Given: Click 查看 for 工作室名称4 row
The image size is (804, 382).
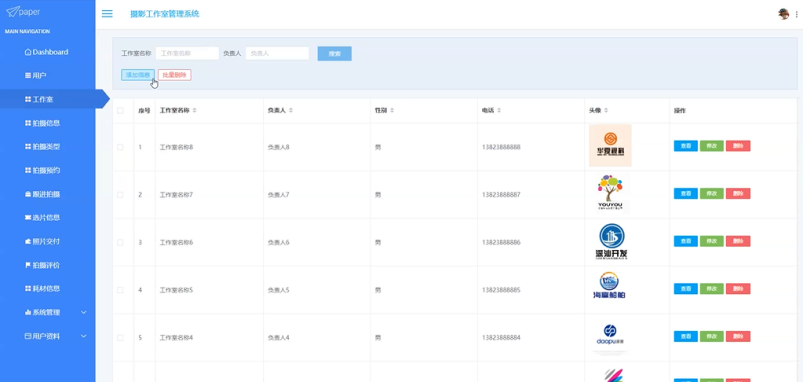Looking at the screenshot, I should point(686,336).
